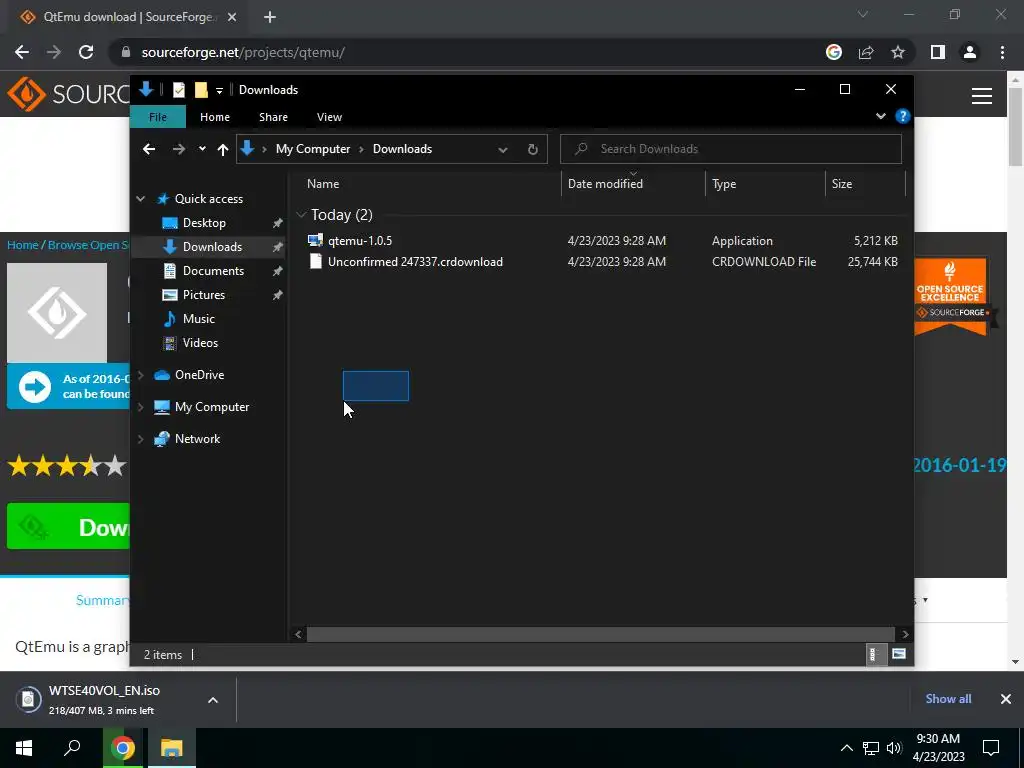Open recent locations dropdown arrow
The width and height of the screenshot is (1024, 768).
click(x=202, y=149)
